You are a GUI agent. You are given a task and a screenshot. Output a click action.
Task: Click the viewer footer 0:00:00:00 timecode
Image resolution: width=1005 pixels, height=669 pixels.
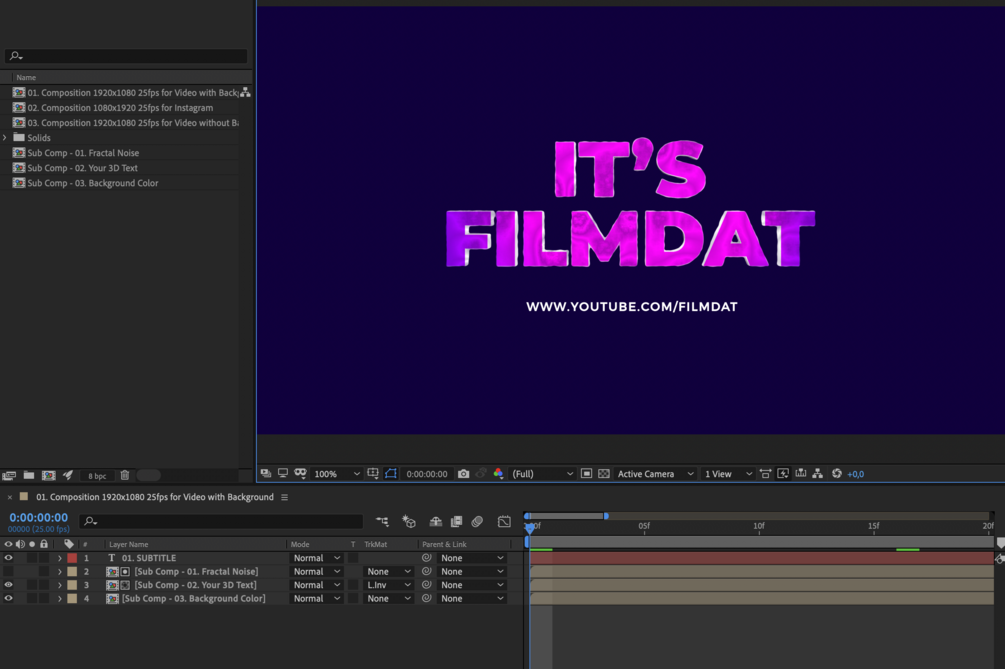[427, 474]
